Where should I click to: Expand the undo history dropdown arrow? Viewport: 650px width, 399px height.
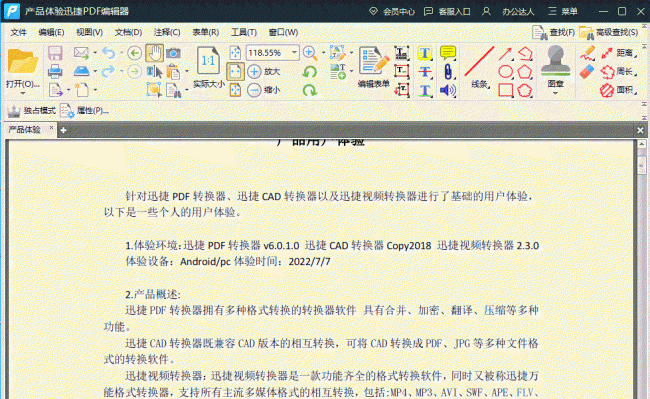coord(121,53)
